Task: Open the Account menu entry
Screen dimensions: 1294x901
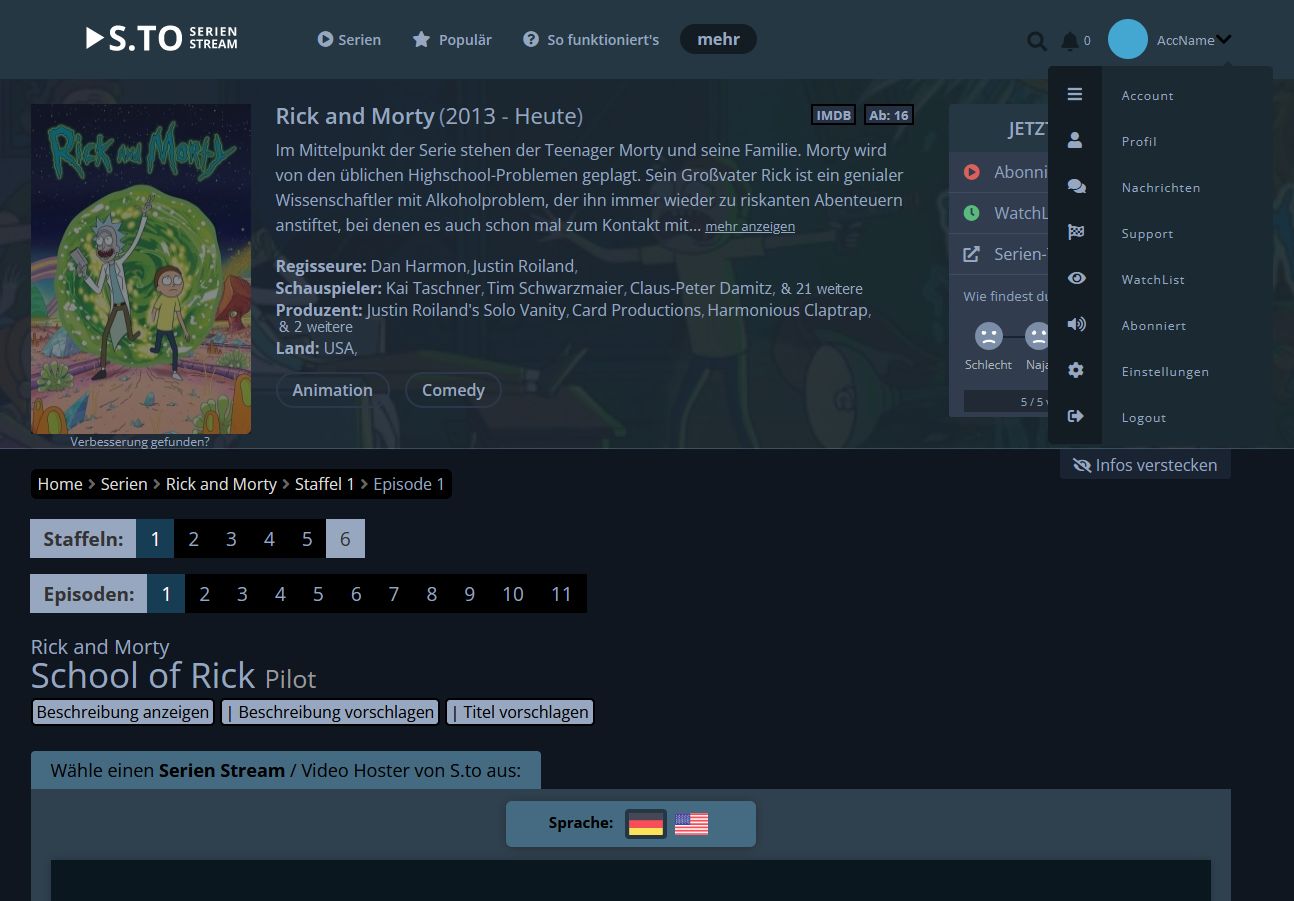Action: point(1147,95)
